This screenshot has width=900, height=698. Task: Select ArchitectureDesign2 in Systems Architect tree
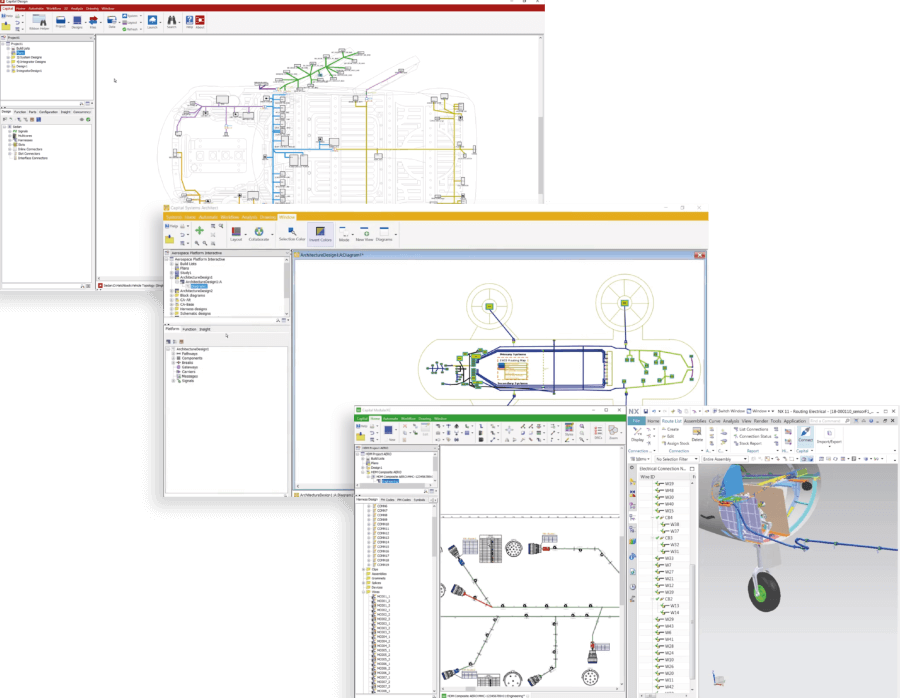[x=196, y=291]
